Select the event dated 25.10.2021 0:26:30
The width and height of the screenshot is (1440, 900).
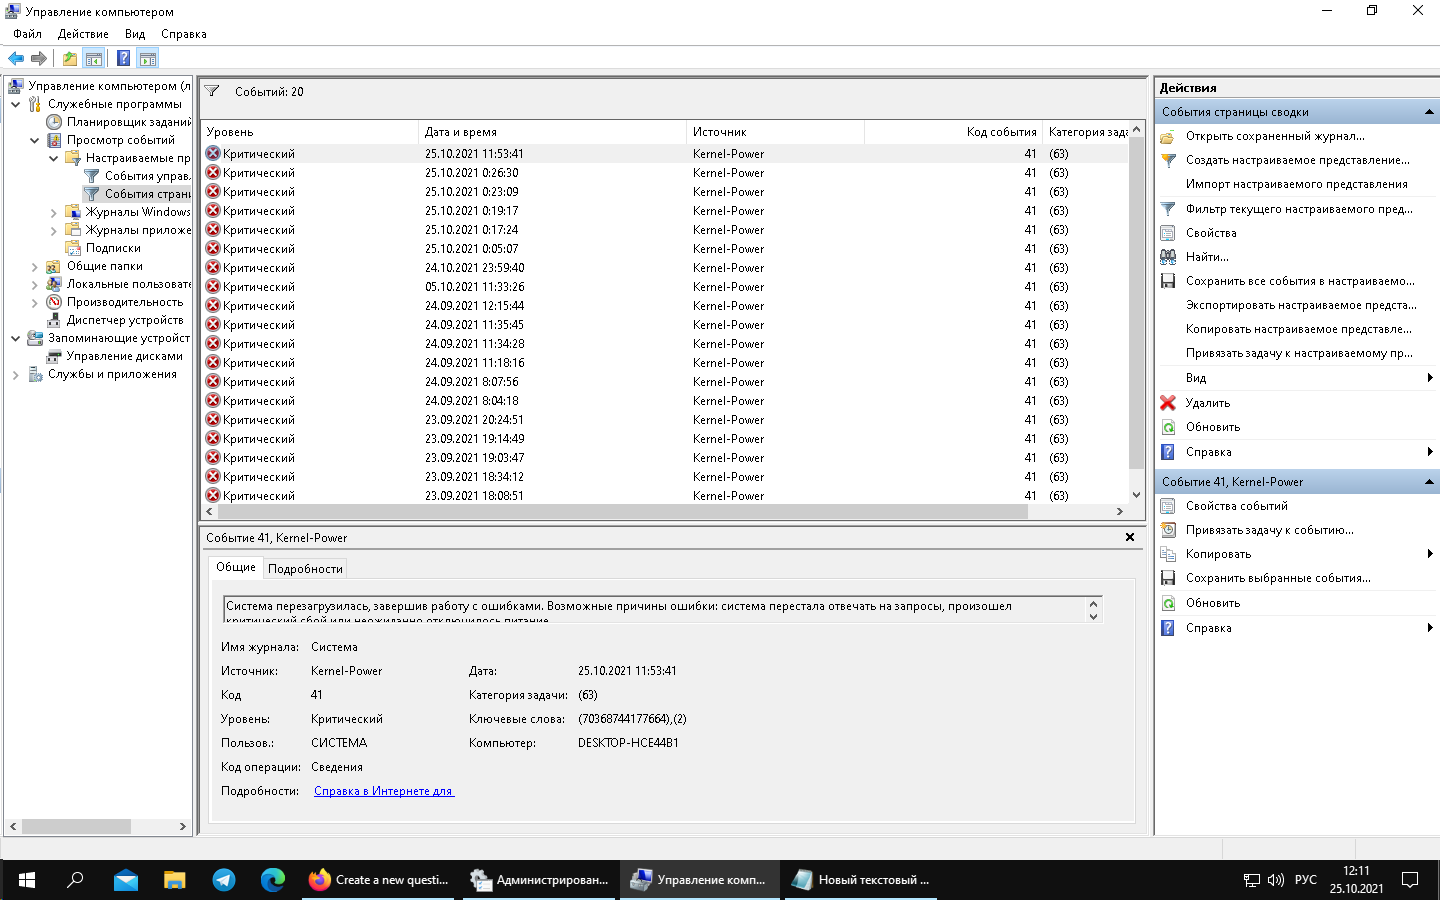[665, 173]
